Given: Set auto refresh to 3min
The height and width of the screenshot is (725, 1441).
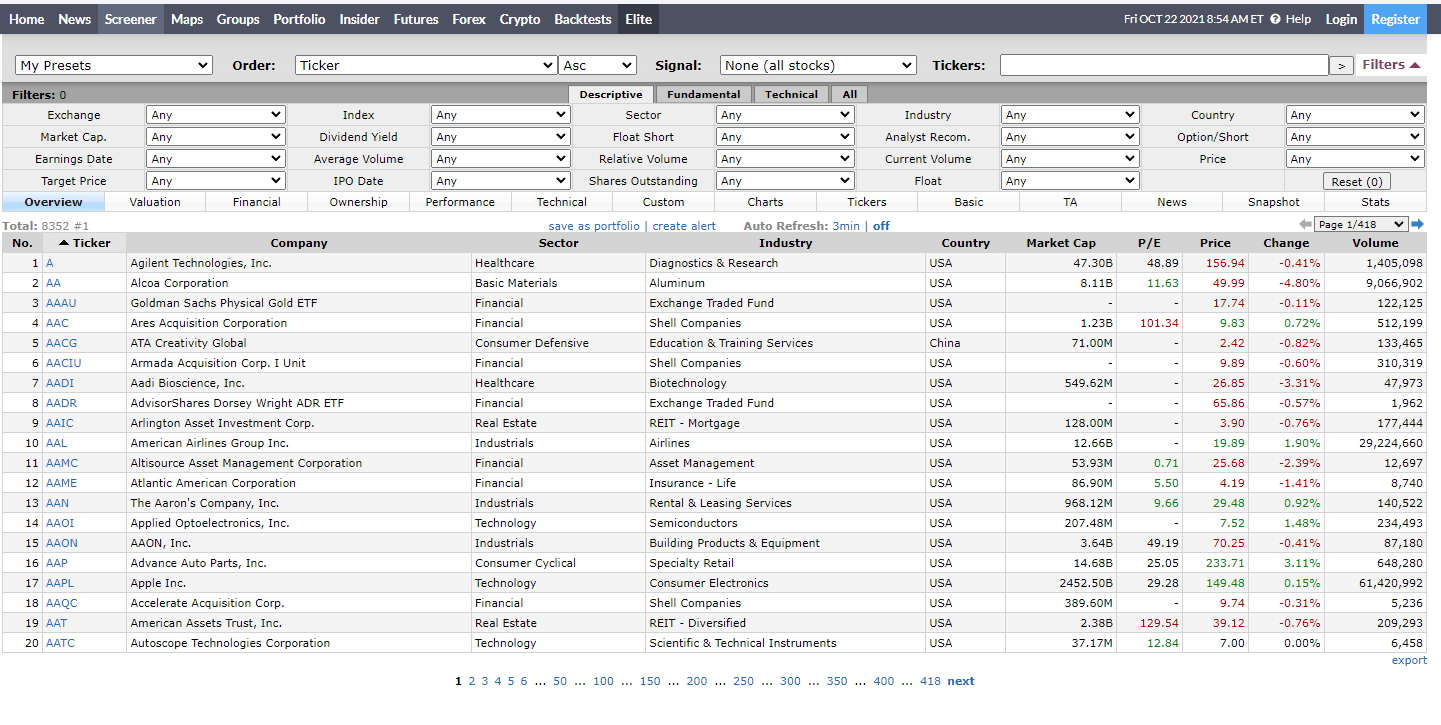Looking at the screenshot, I should (x=846, y=226).
